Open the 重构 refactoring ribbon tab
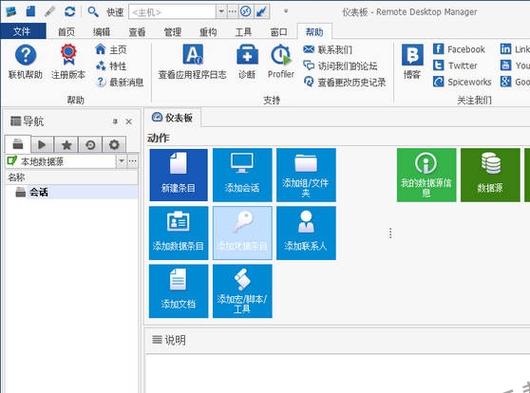Image resolution: width=530 pixels, height=393 pixels. [x=208, y=32]
